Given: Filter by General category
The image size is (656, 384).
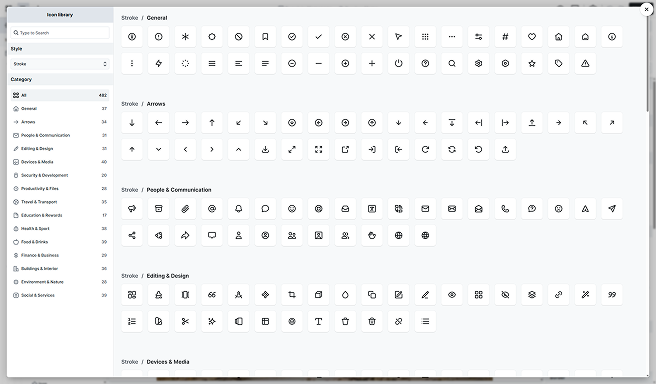Looking at the screenshot, I should click(x=60, y=109).
